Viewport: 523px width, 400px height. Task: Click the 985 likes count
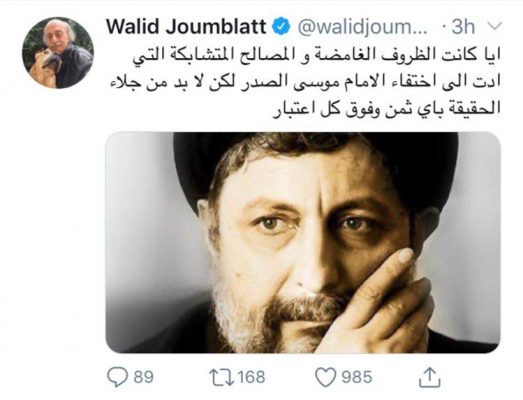coord(356,377)
